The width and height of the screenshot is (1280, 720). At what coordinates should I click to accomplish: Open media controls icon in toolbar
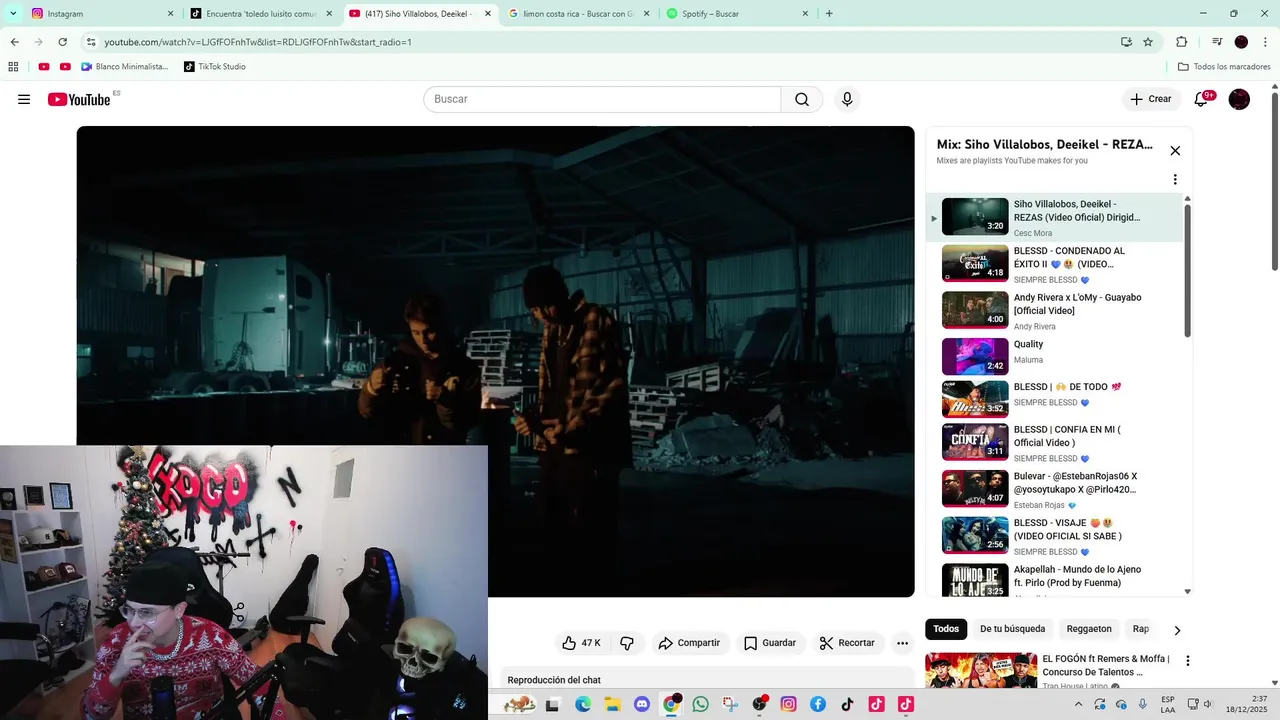[x=1217, y=42]
